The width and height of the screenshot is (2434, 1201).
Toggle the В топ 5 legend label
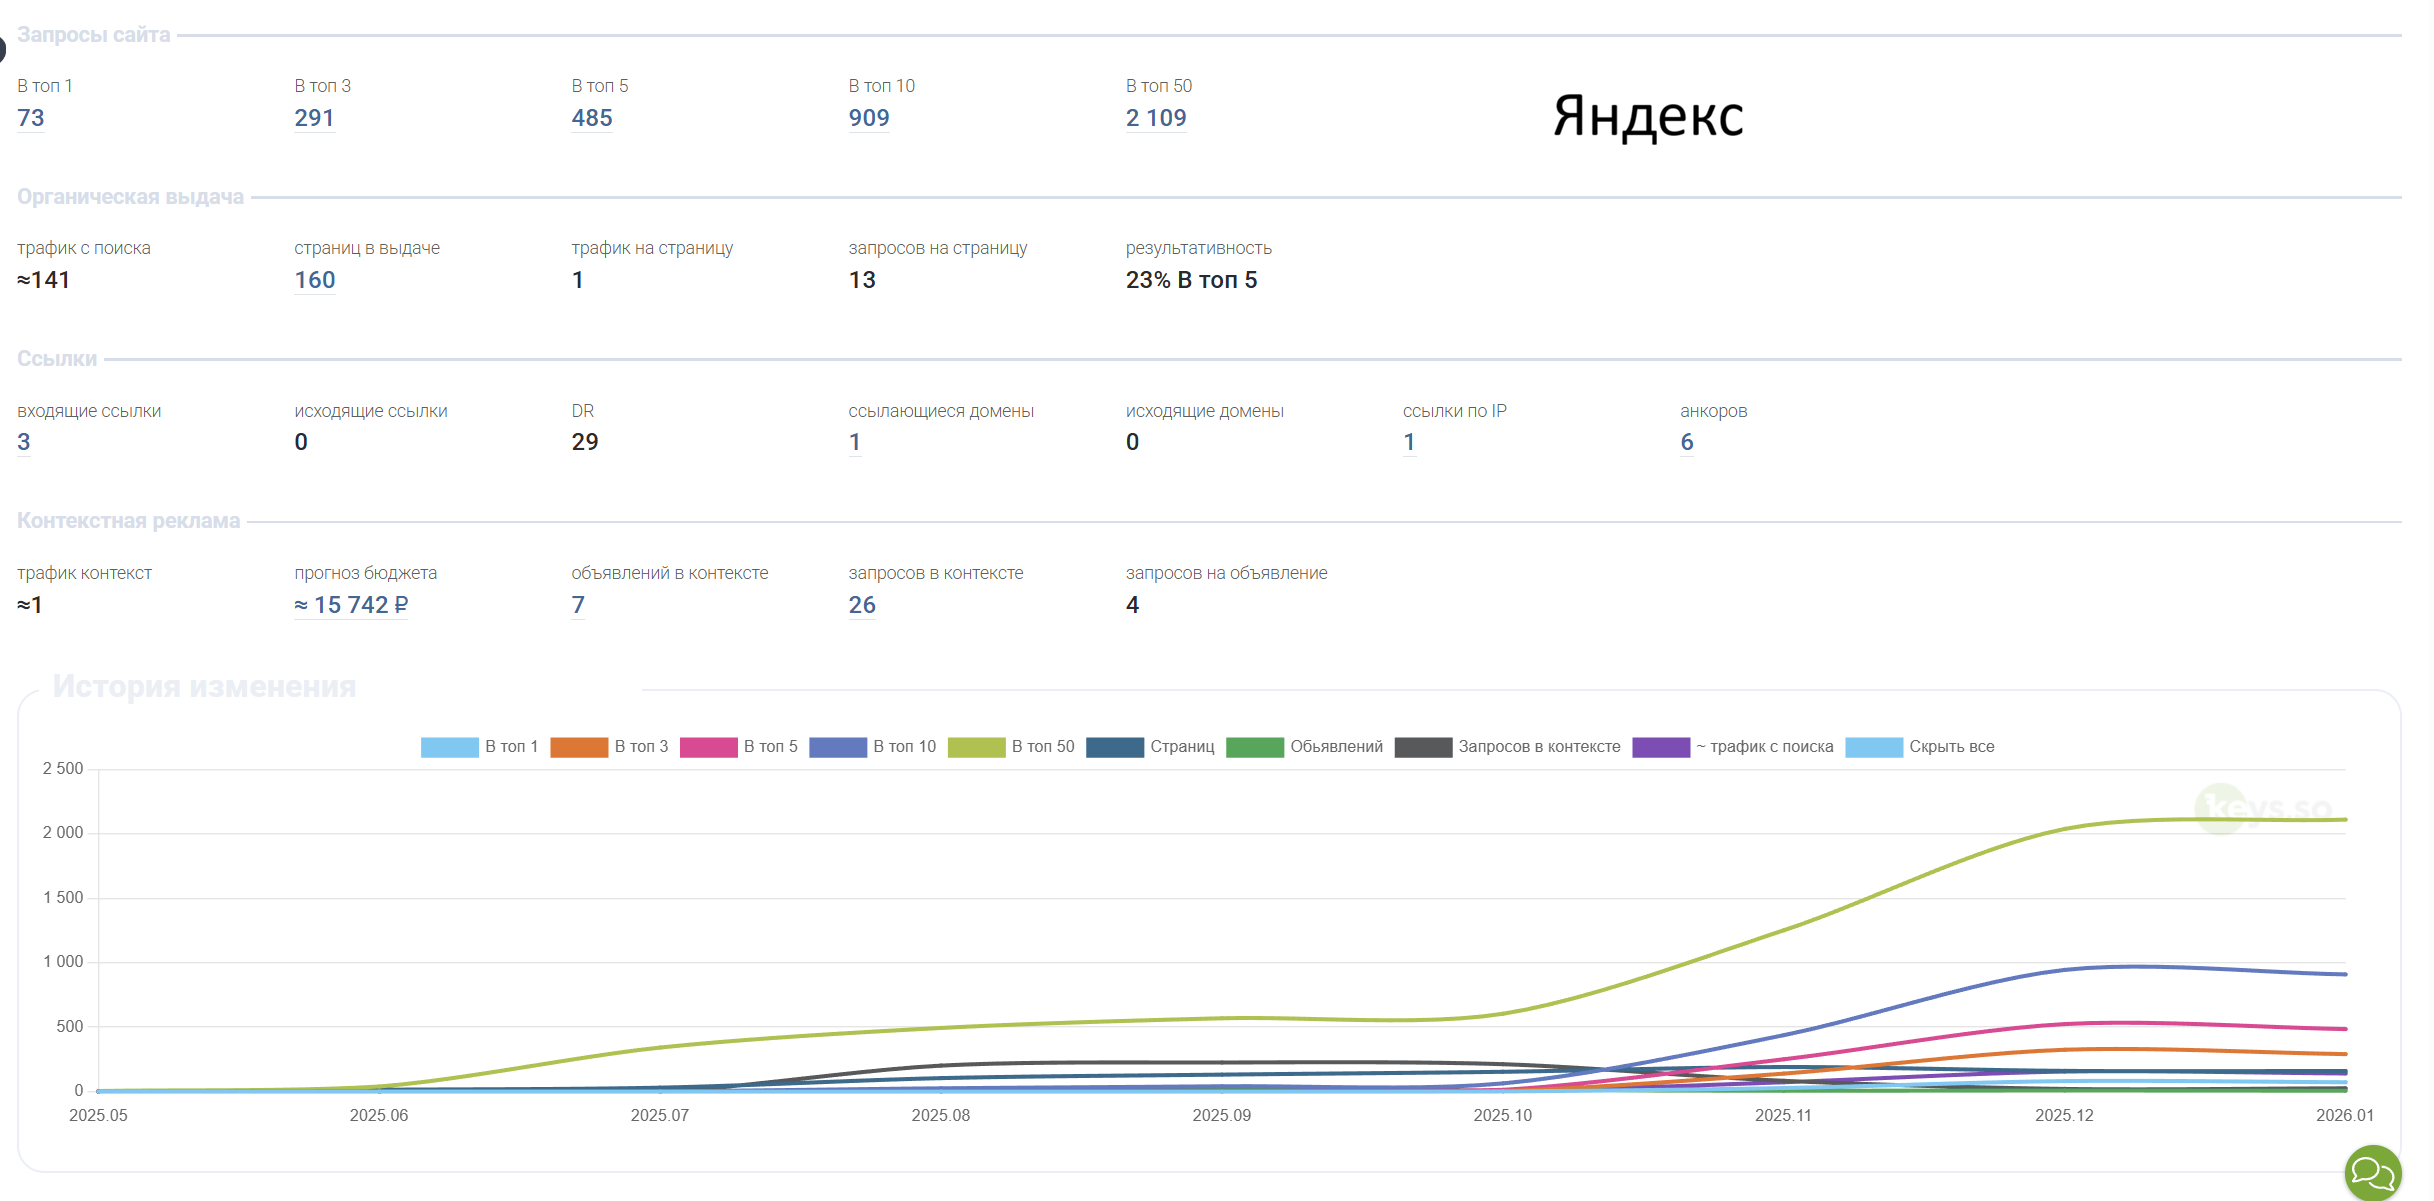(771, 747)
